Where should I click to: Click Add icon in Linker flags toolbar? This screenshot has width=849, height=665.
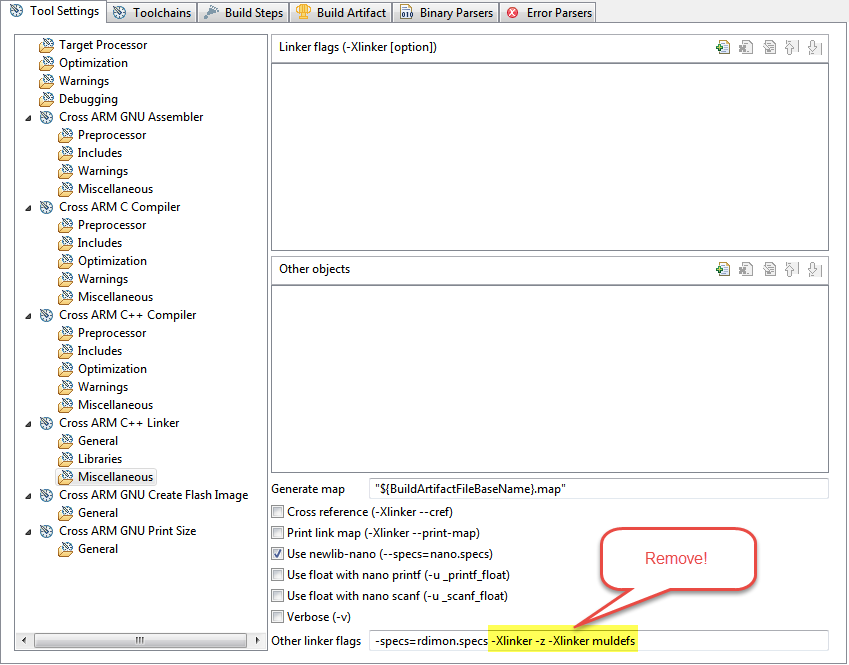(723, 47)
